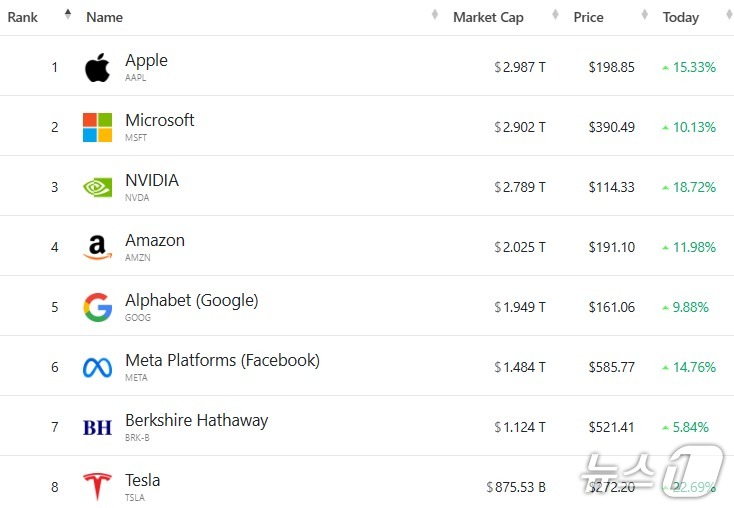Click the Google G logo icon

[97, 307]
